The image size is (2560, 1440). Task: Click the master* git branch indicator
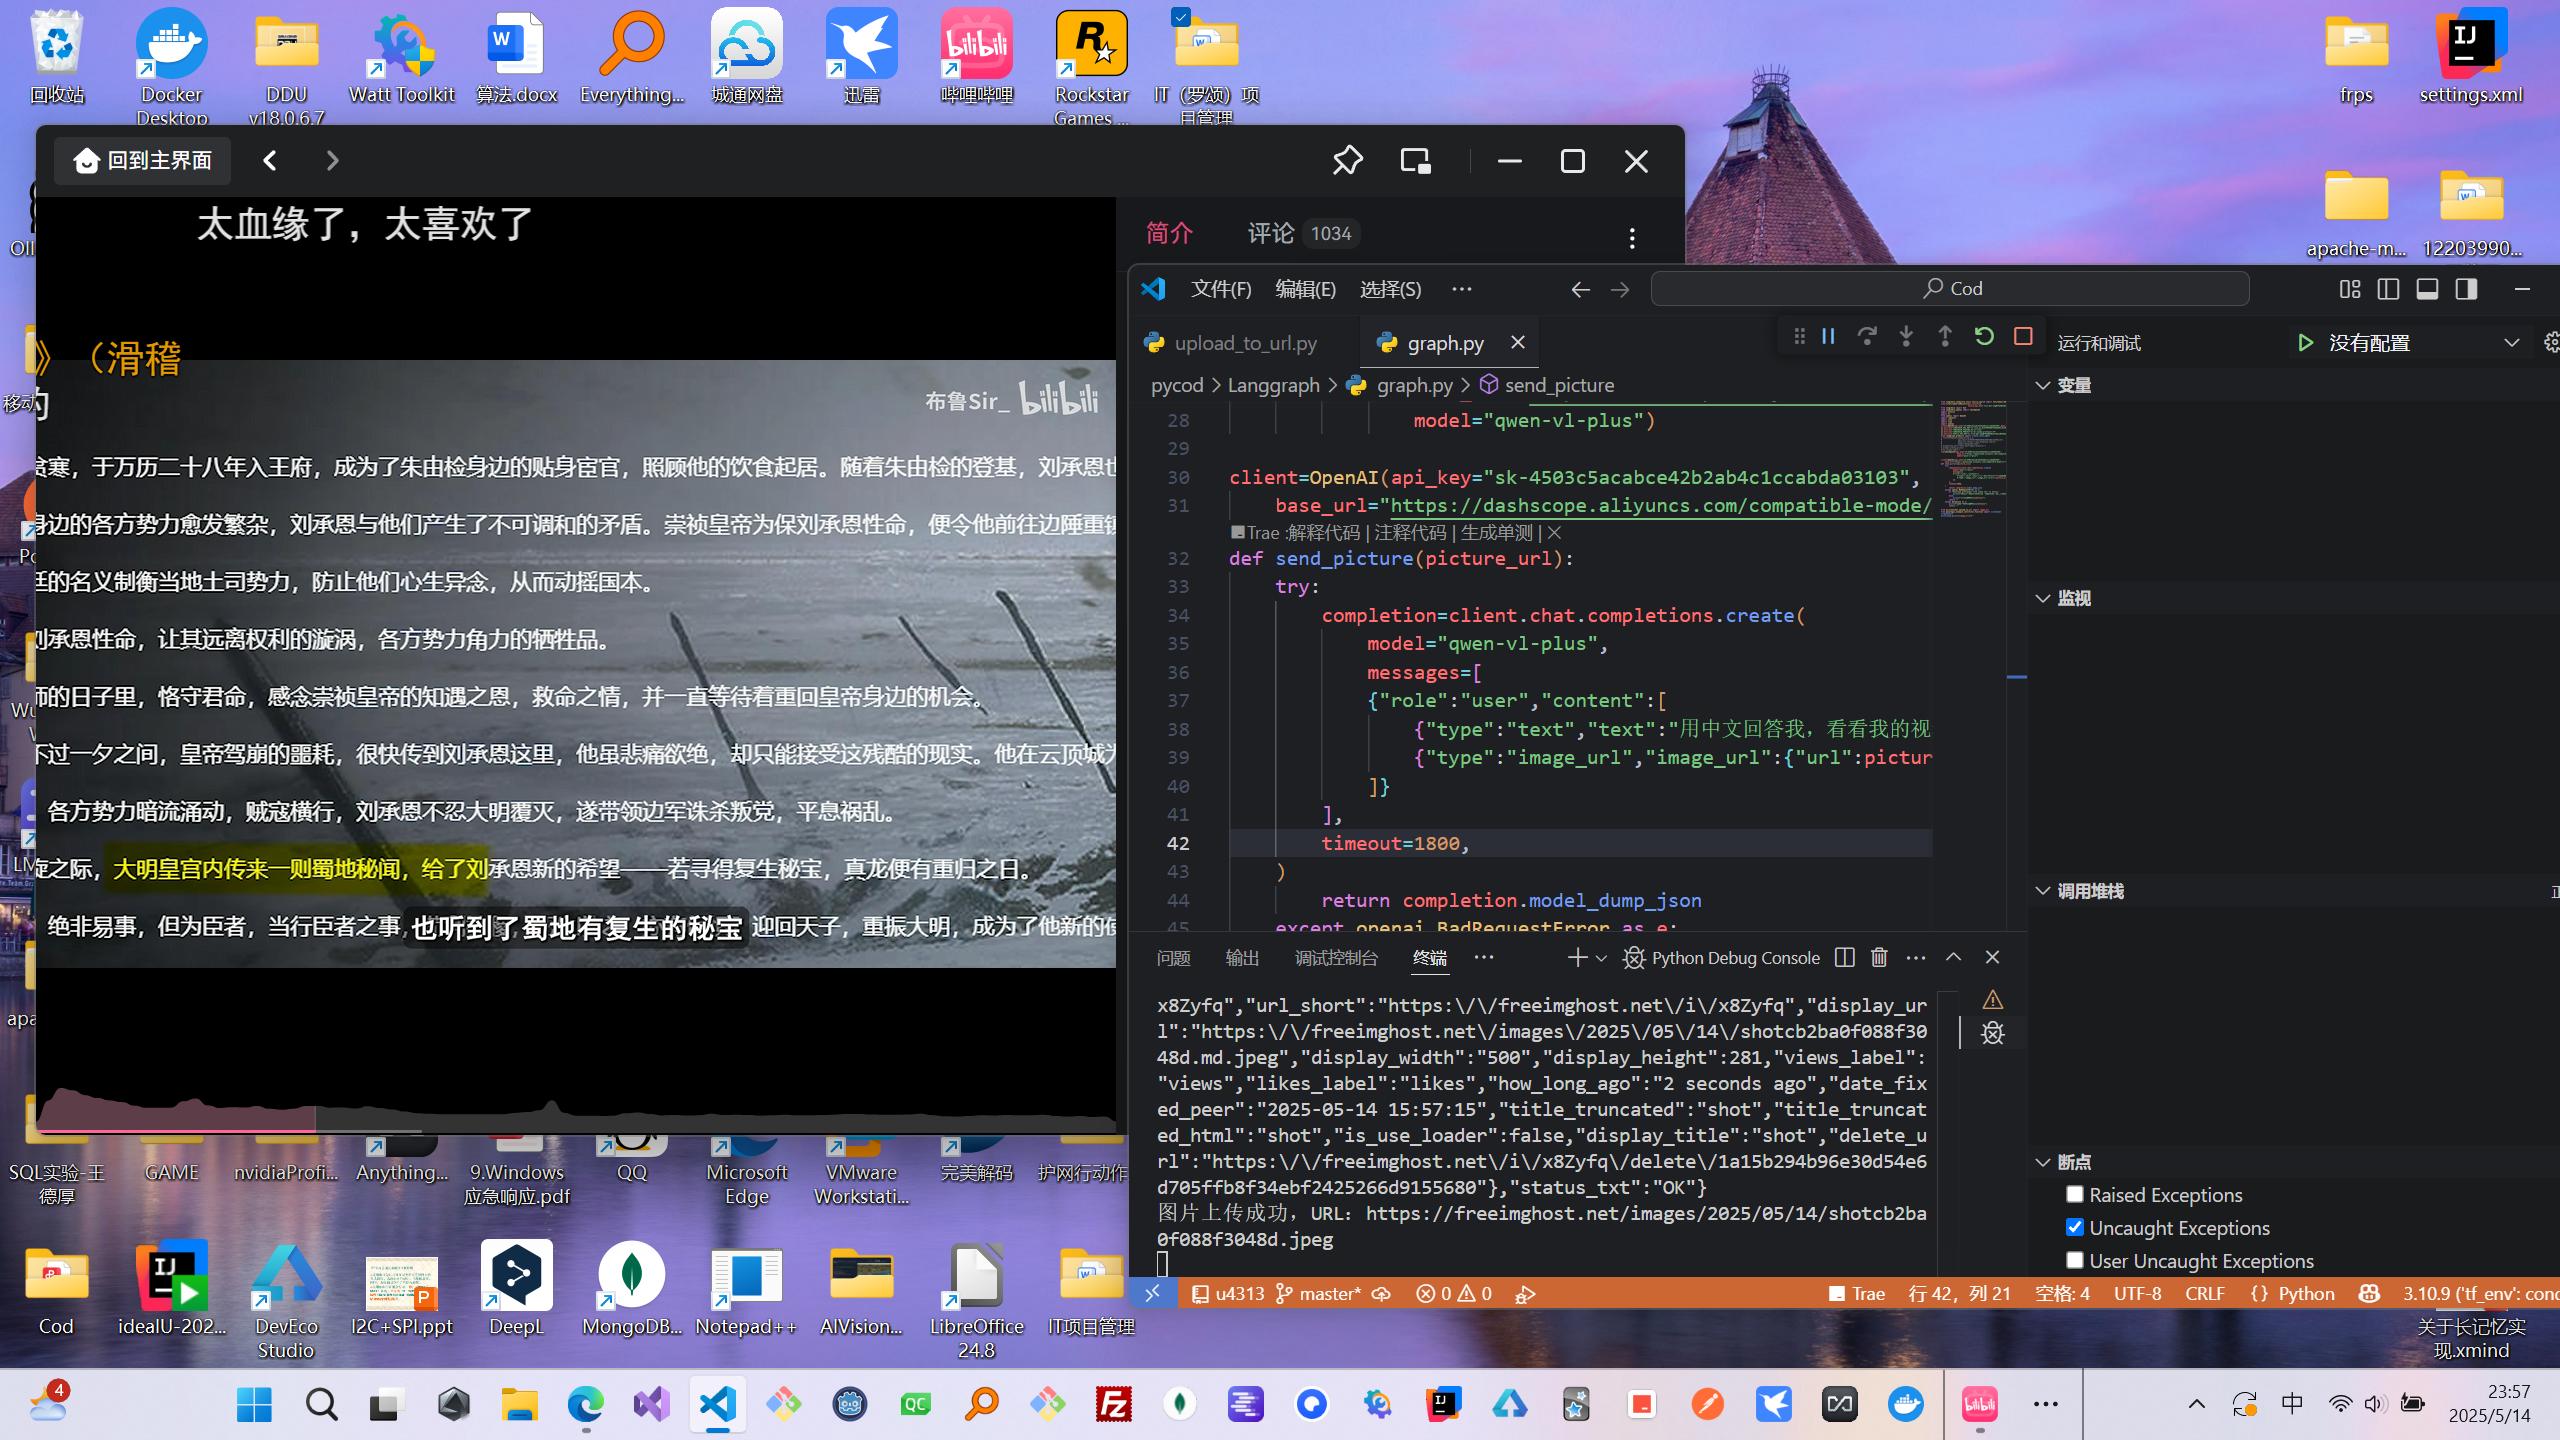(x=1318, y=1293)
